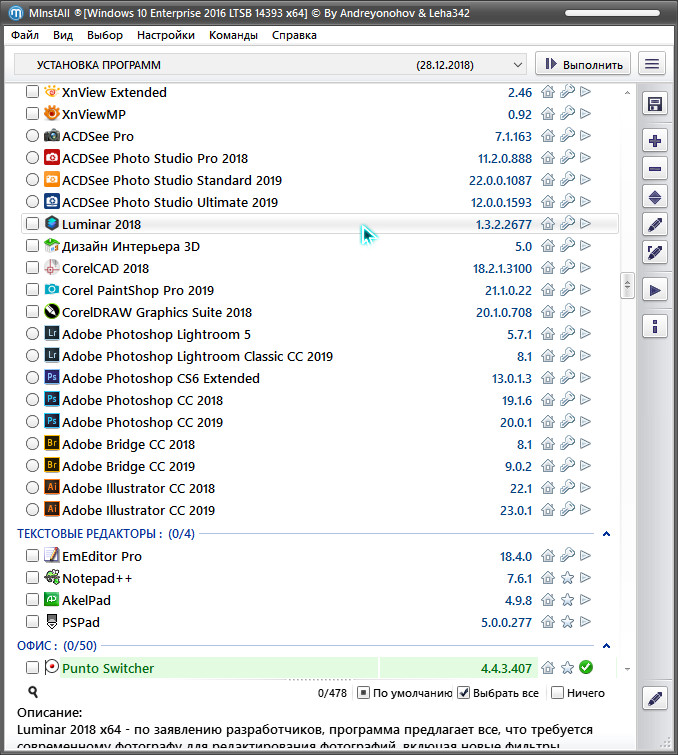Viewport: 678px width, 755px height.
Task: Check the Luminar 2018 checkbox
Action: click(x=33, y=224)
